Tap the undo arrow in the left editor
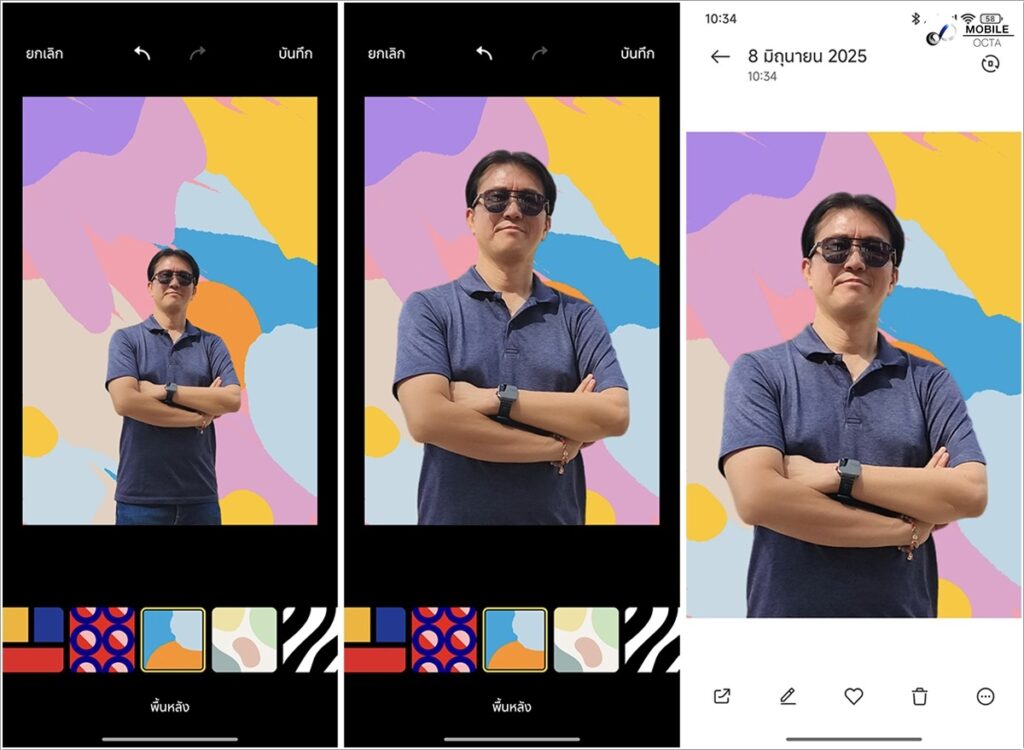The height and width of the screenshot is (750, 1024). click(x=142, y=53)
